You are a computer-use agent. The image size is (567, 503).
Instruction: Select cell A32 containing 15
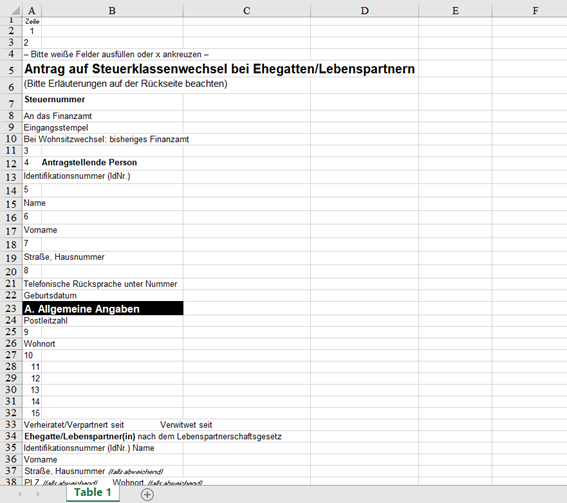(x=32, y=413)
